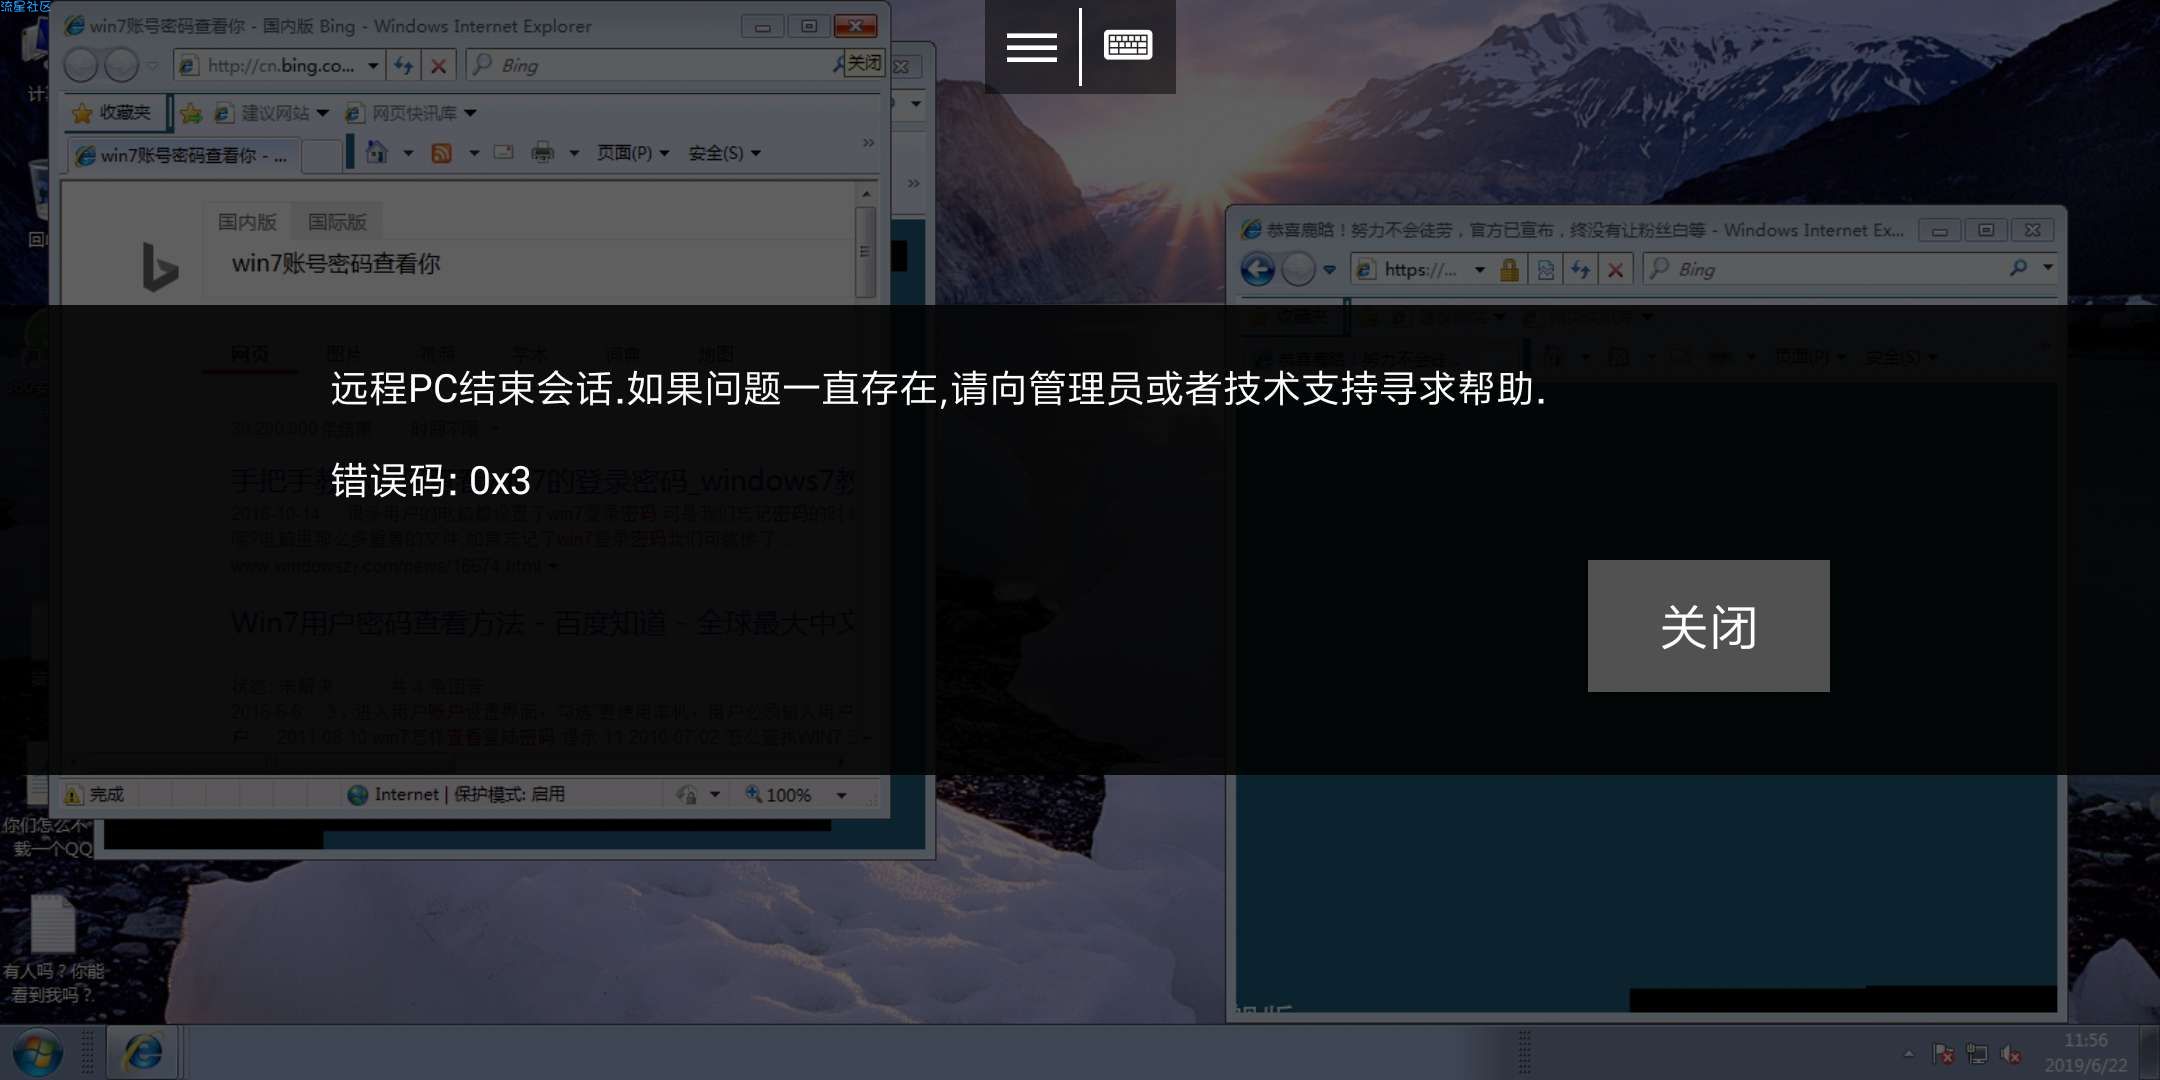
Task: Open a new blank tab in the left IE window
Action: point(321,155)
